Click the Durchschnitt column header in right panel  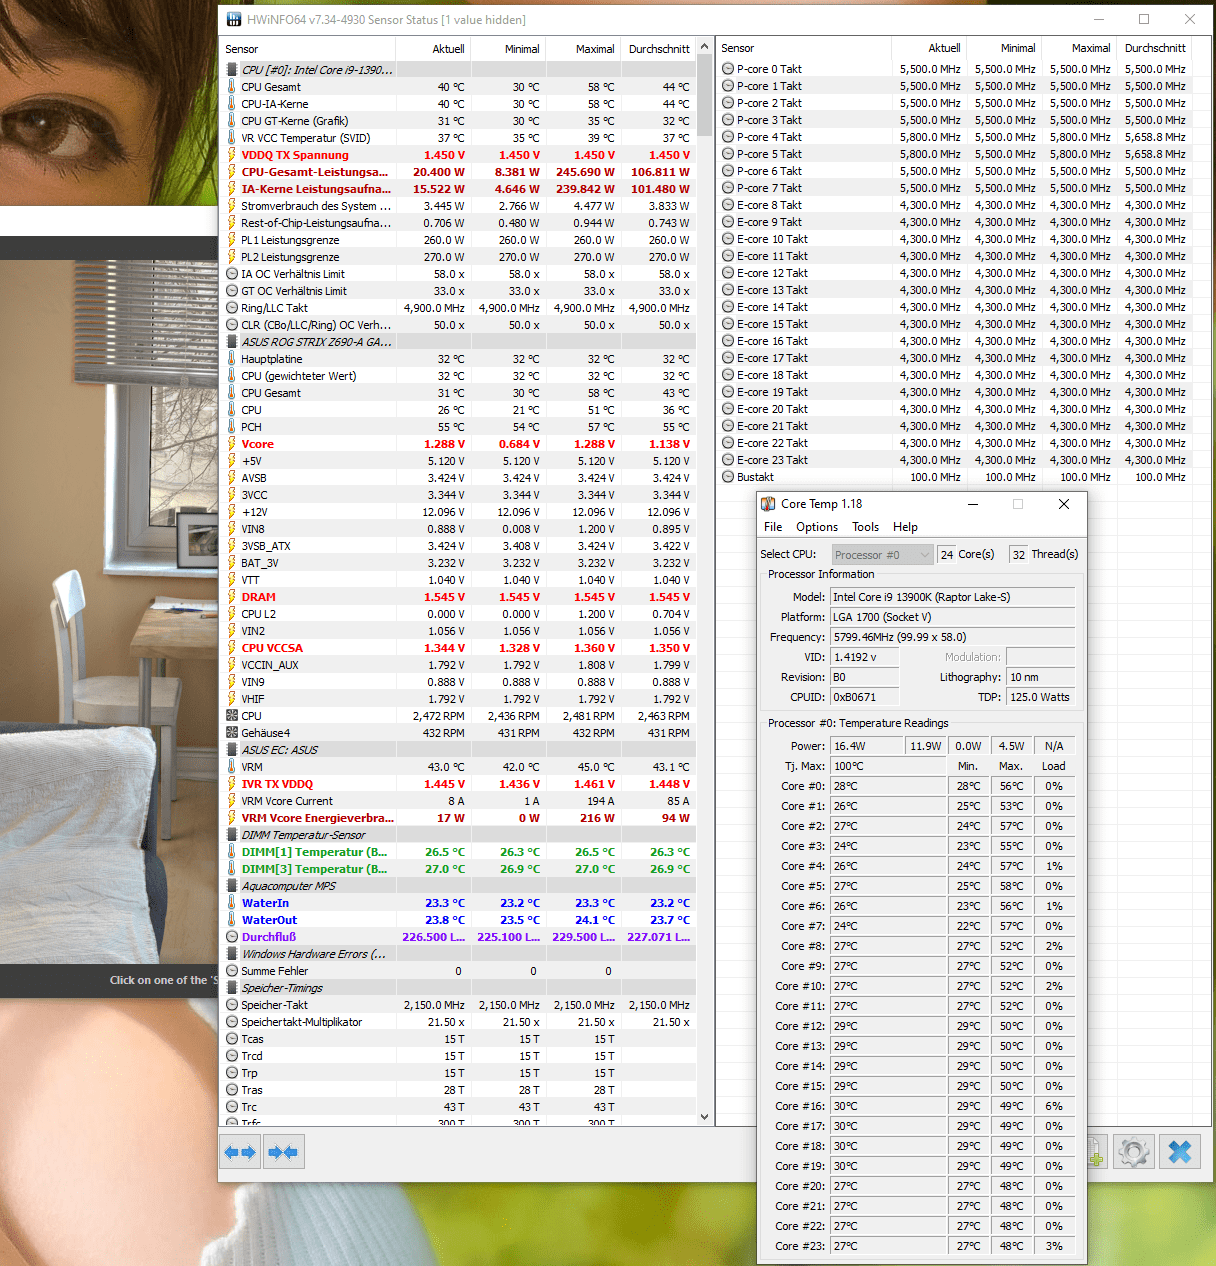1155,48
